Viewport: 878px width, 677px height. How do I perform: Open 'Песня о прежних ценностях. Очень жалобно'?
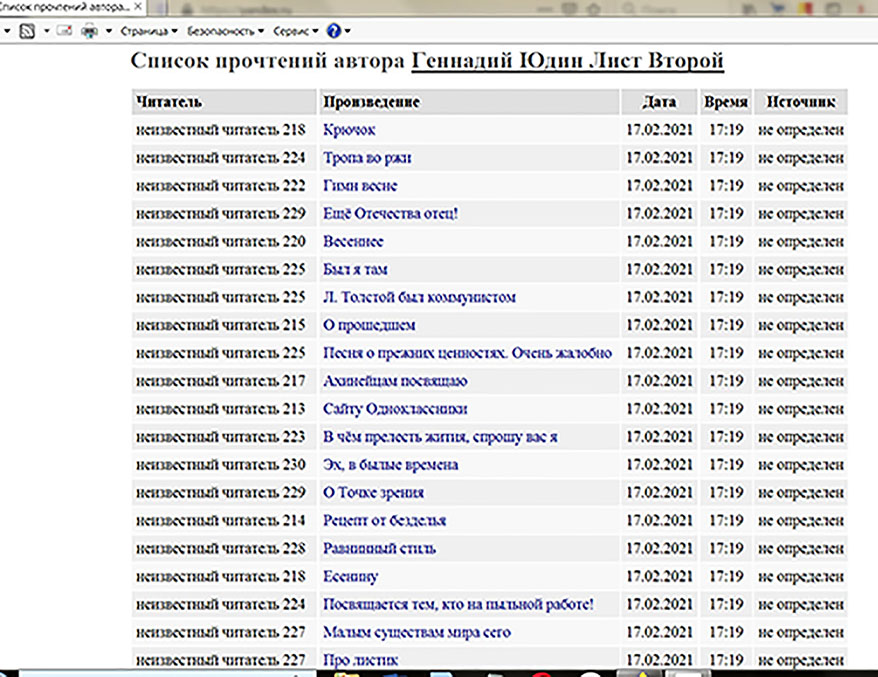tap(468, 353)
